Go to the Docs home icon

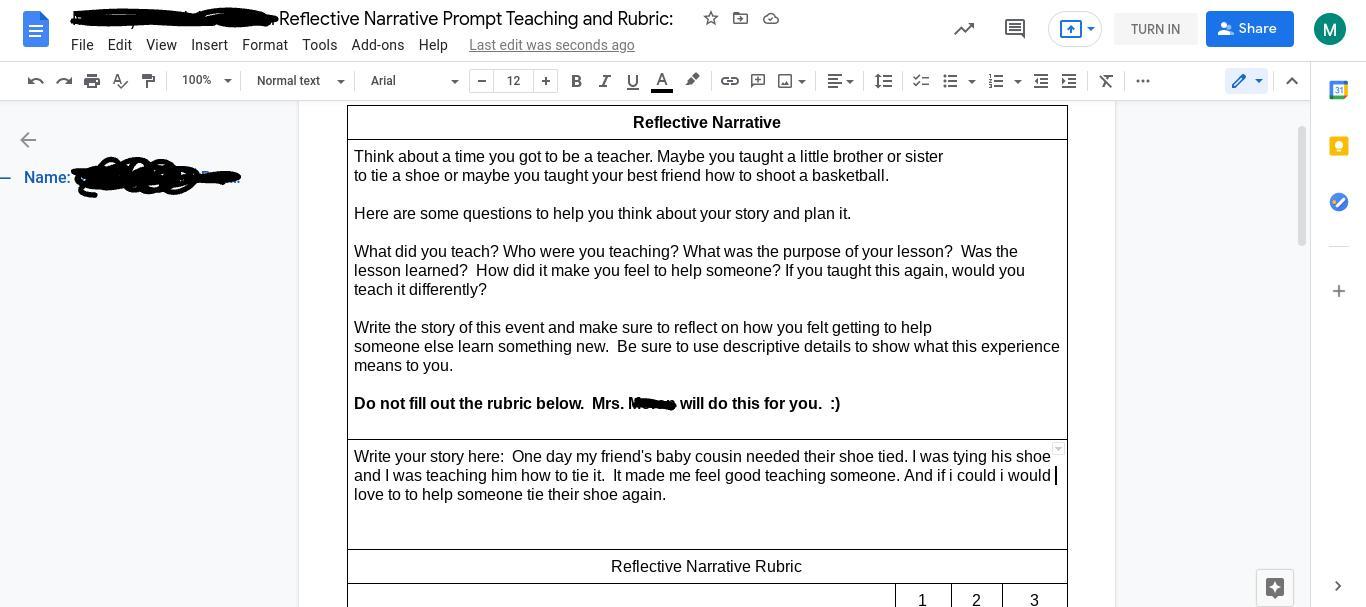36,29
